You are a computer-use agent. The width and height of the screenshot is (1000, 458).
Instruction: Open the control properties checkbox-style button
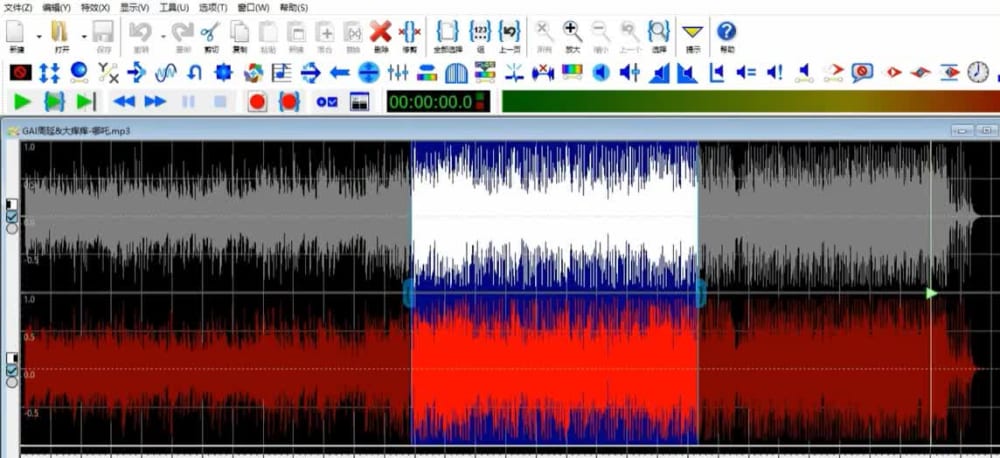coord(327,101)
